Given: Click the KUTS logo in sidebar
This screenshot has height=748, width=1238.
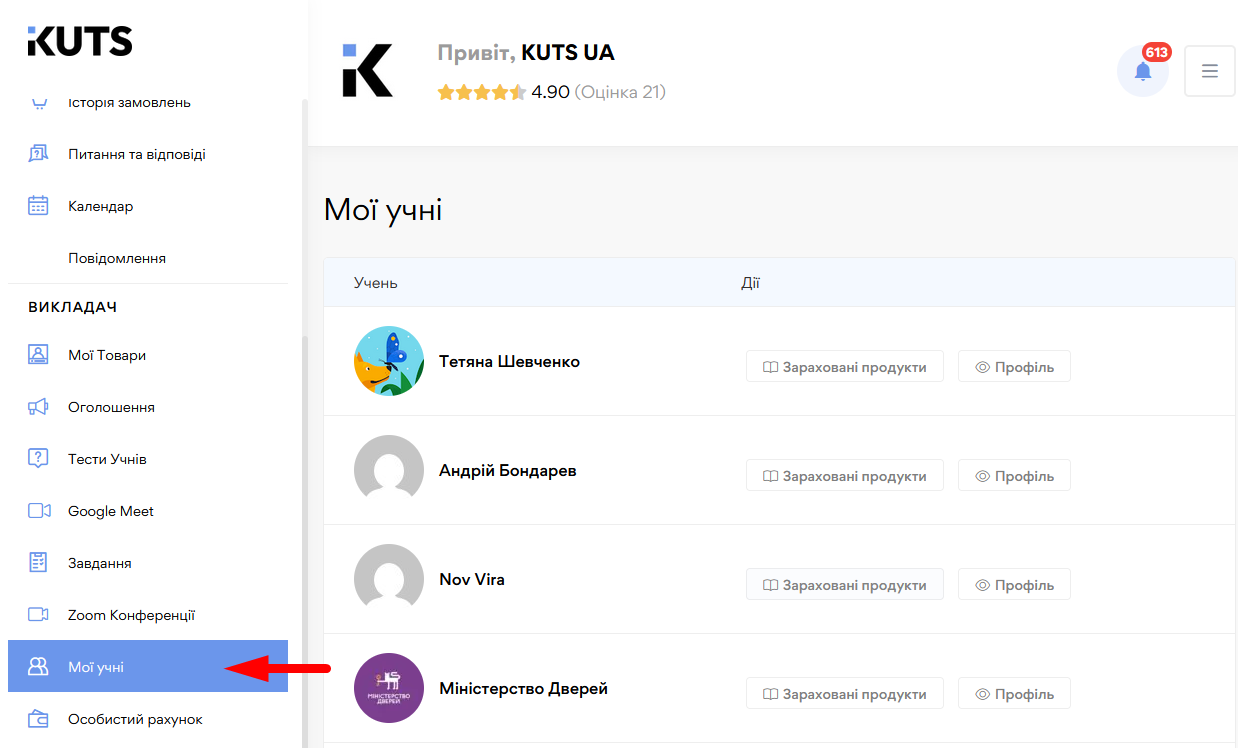Looking at the screenshot, I should [x=80, y=41].
